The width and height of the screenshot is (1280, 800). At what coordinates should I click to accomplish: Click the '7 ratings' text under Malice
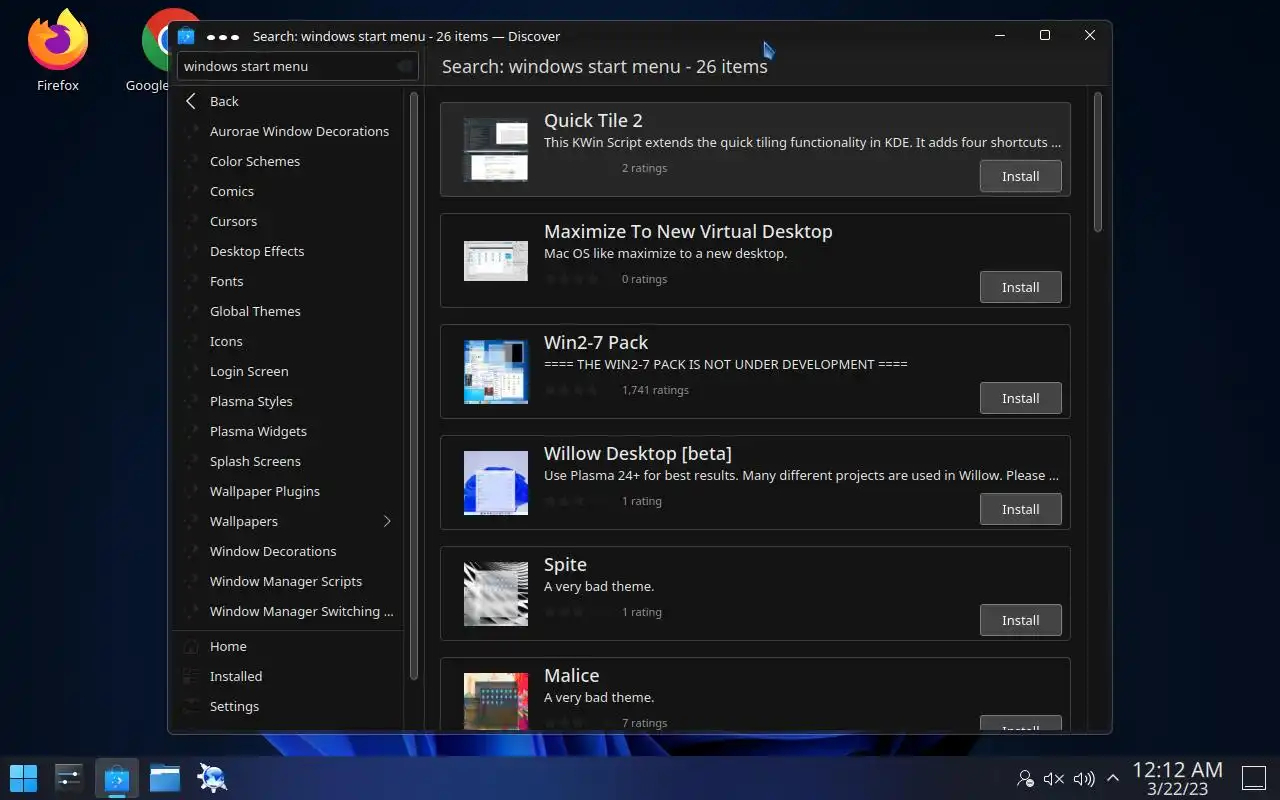point(644,723)
